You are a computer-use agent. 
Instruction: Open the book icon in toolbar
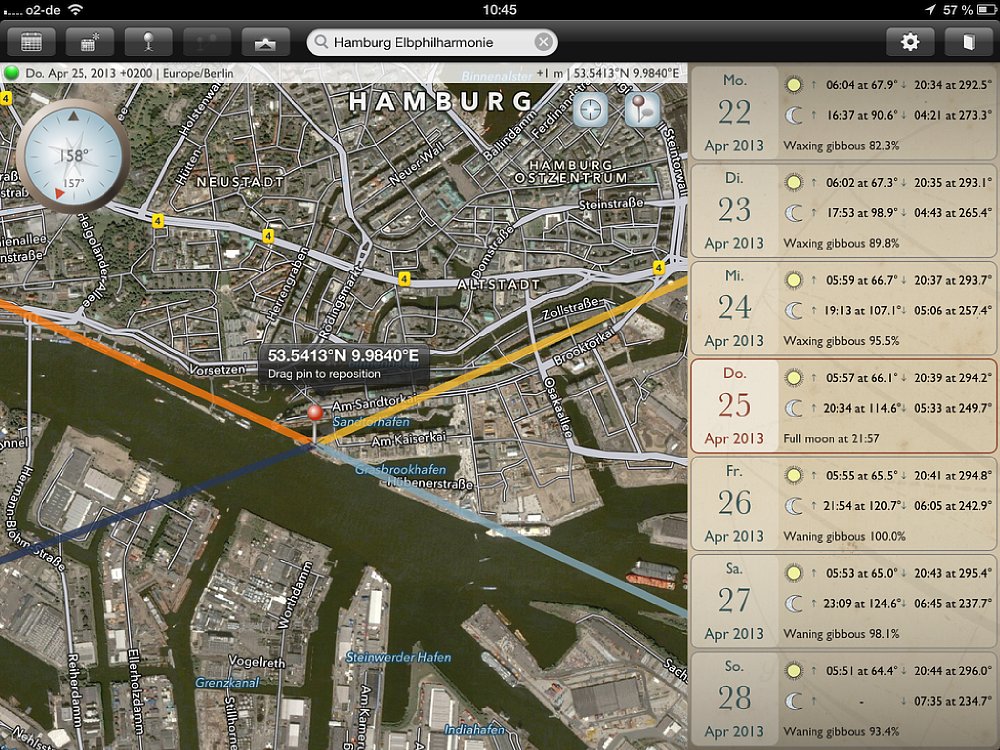(x=967, y=42)
